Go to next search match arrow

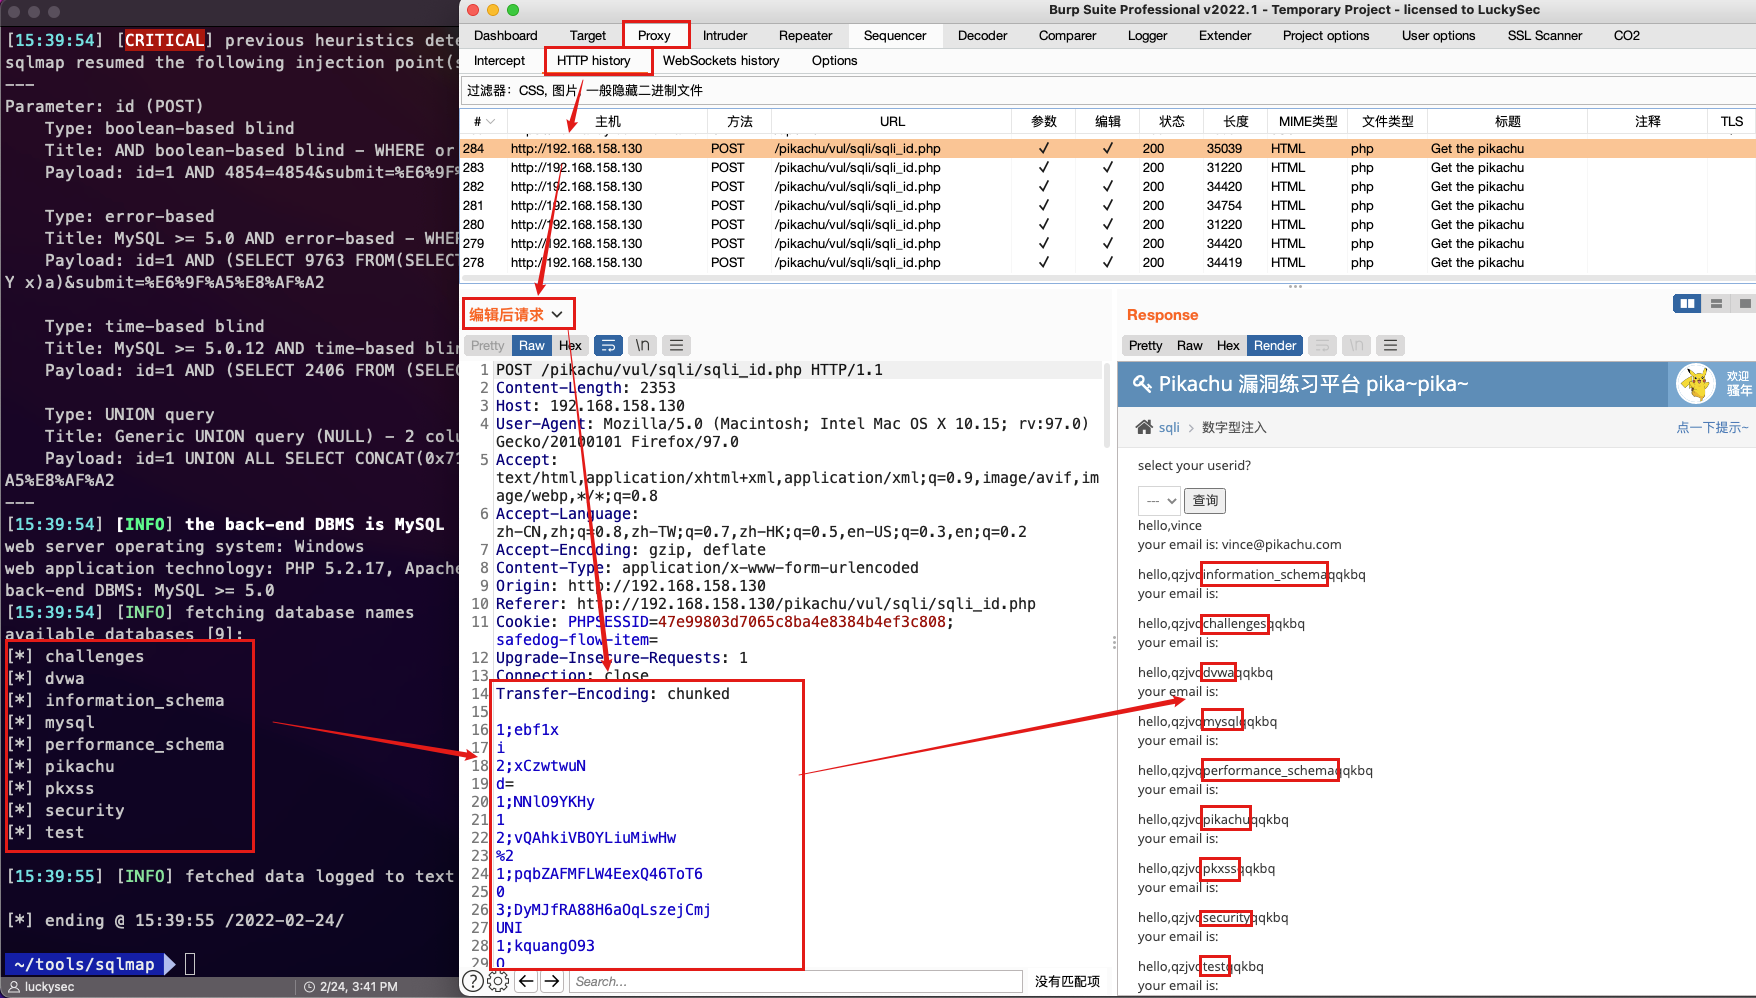[x=552, y=982]
